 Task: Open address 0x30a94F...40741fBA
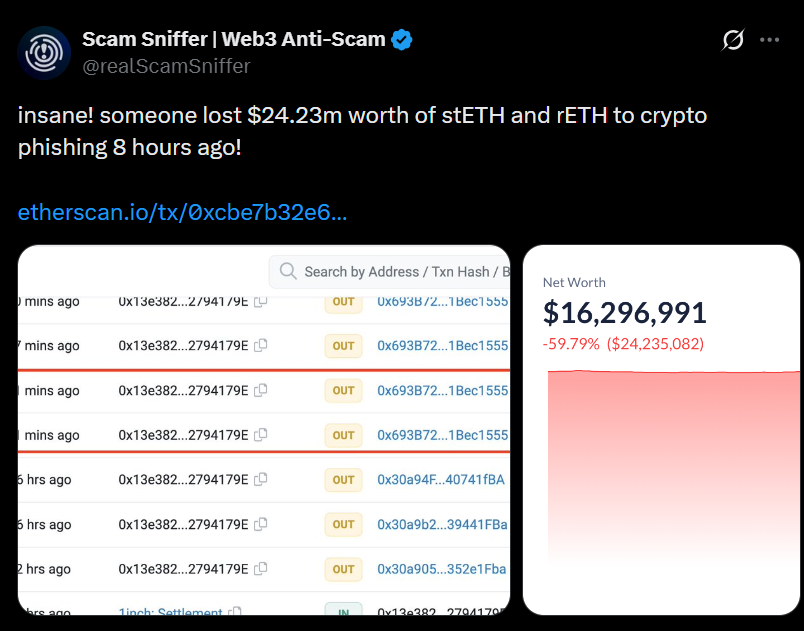[441, 479]
